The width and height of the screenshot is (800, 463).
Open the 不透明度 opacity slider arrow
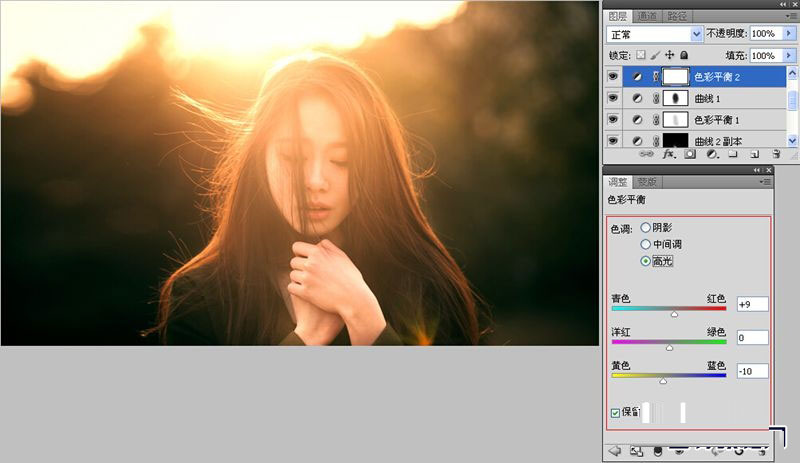(789, 33)
